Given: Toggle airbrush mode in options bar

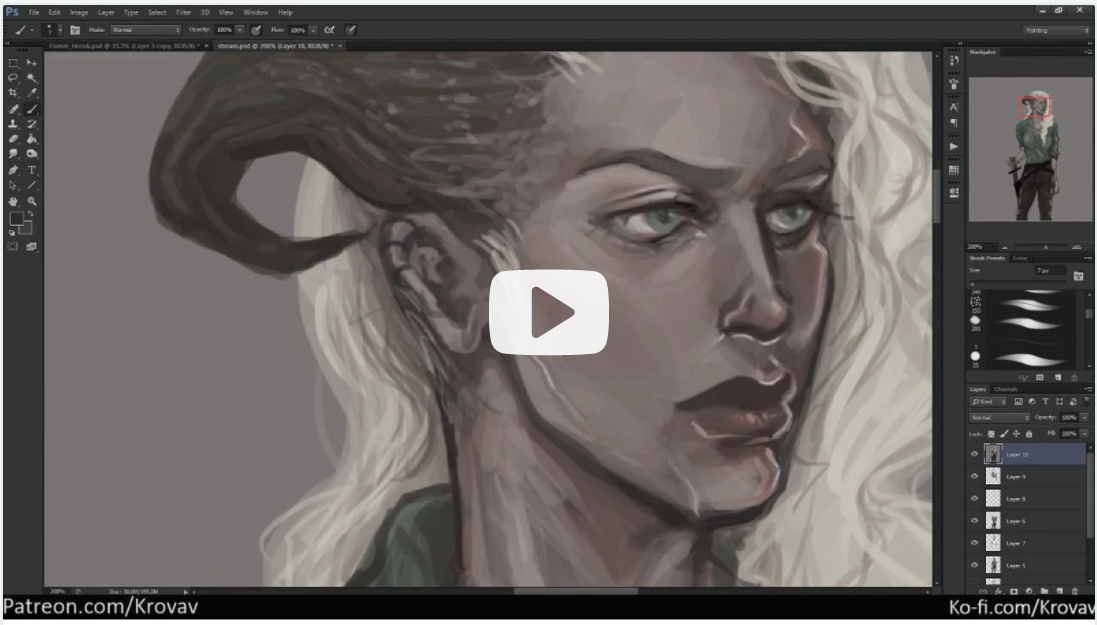Looking at the screenshot, I should (x=330, y=30).
